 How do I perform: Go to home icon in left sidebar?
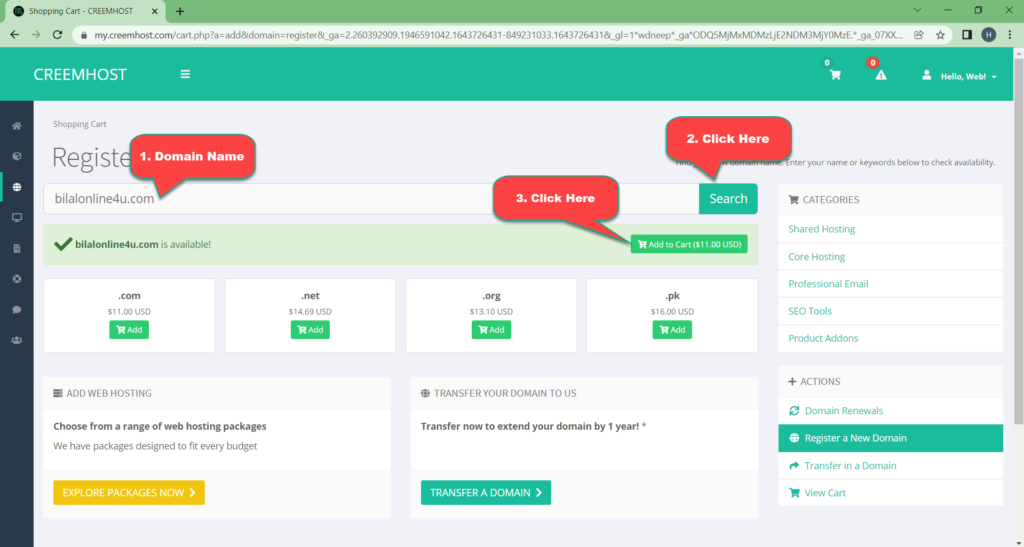(x=17, y=125)
